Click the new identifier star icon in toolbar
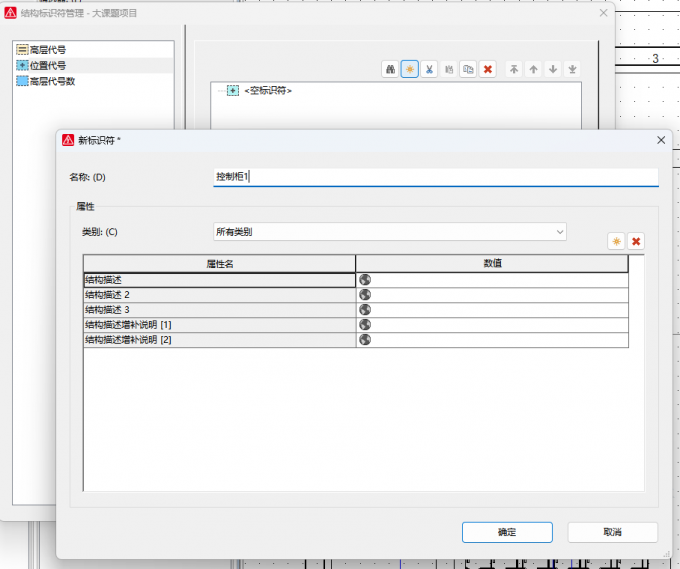Screen dimensions: 680x569 pyautogui.click(x=410, y=69)
